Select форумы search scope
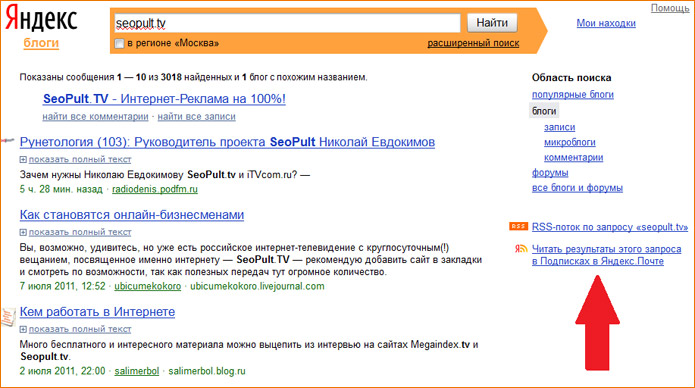695x388 pixels. click(550, 172)
